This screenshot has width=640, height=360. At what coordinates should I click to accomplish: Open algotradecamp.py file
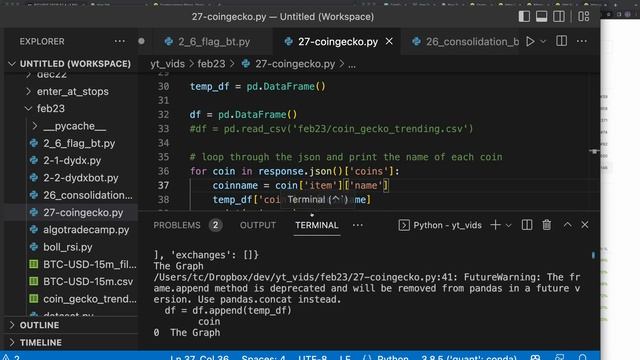pos(86,230)
